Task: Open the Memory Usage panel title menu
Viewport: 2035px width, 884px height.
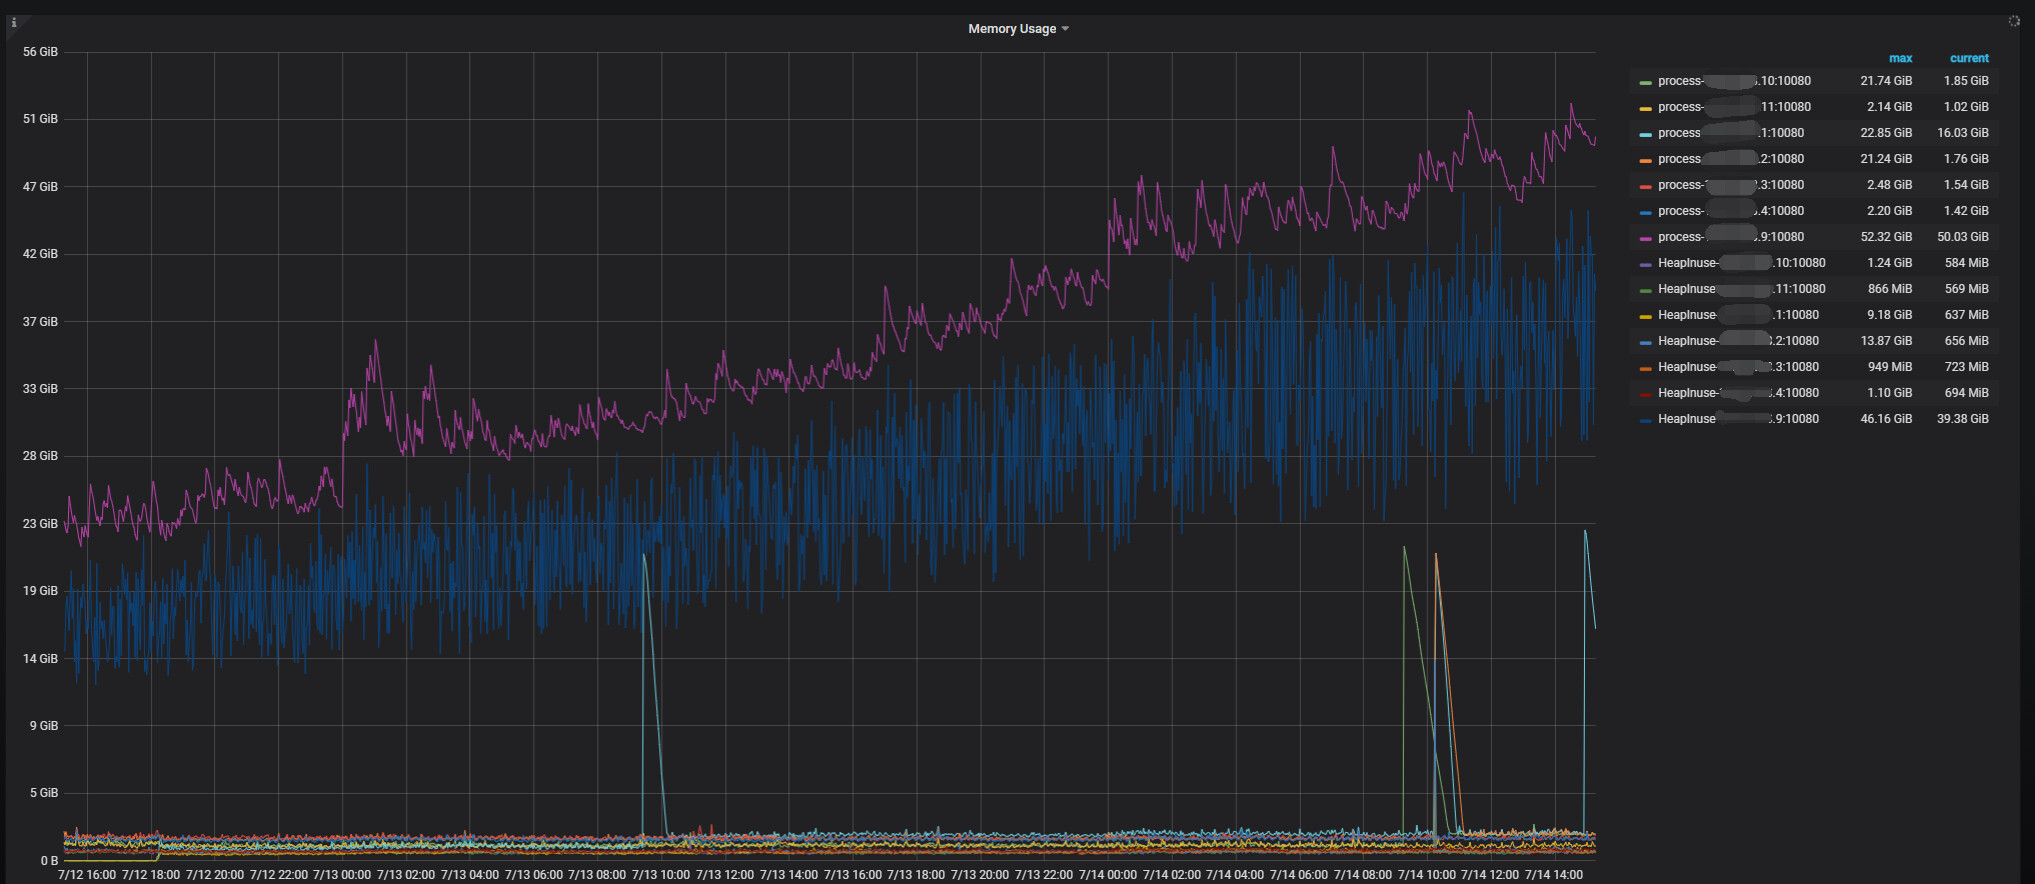Action: click(1012, 29)
